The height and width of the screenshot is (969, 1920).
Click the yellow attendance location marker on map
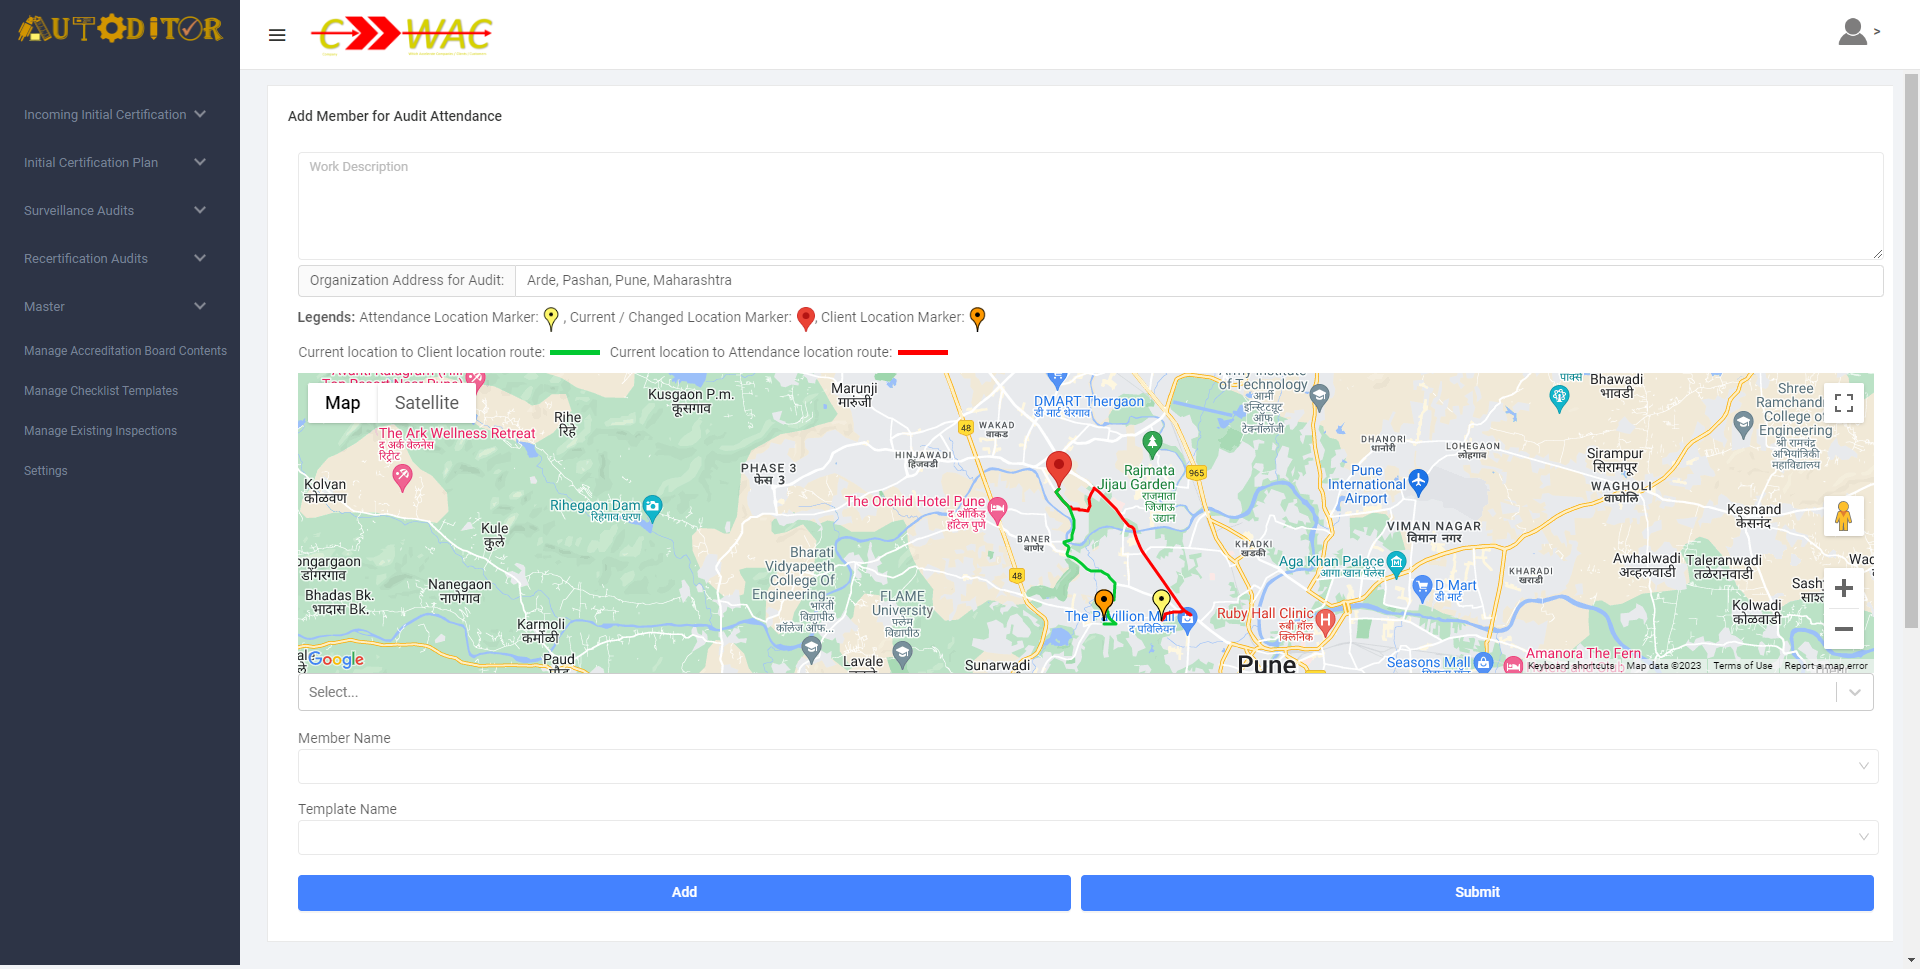point(1161,603)
